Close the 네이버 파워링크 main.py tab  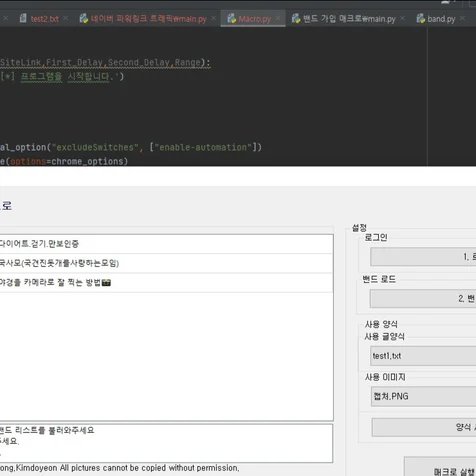[x=213, y=18]
